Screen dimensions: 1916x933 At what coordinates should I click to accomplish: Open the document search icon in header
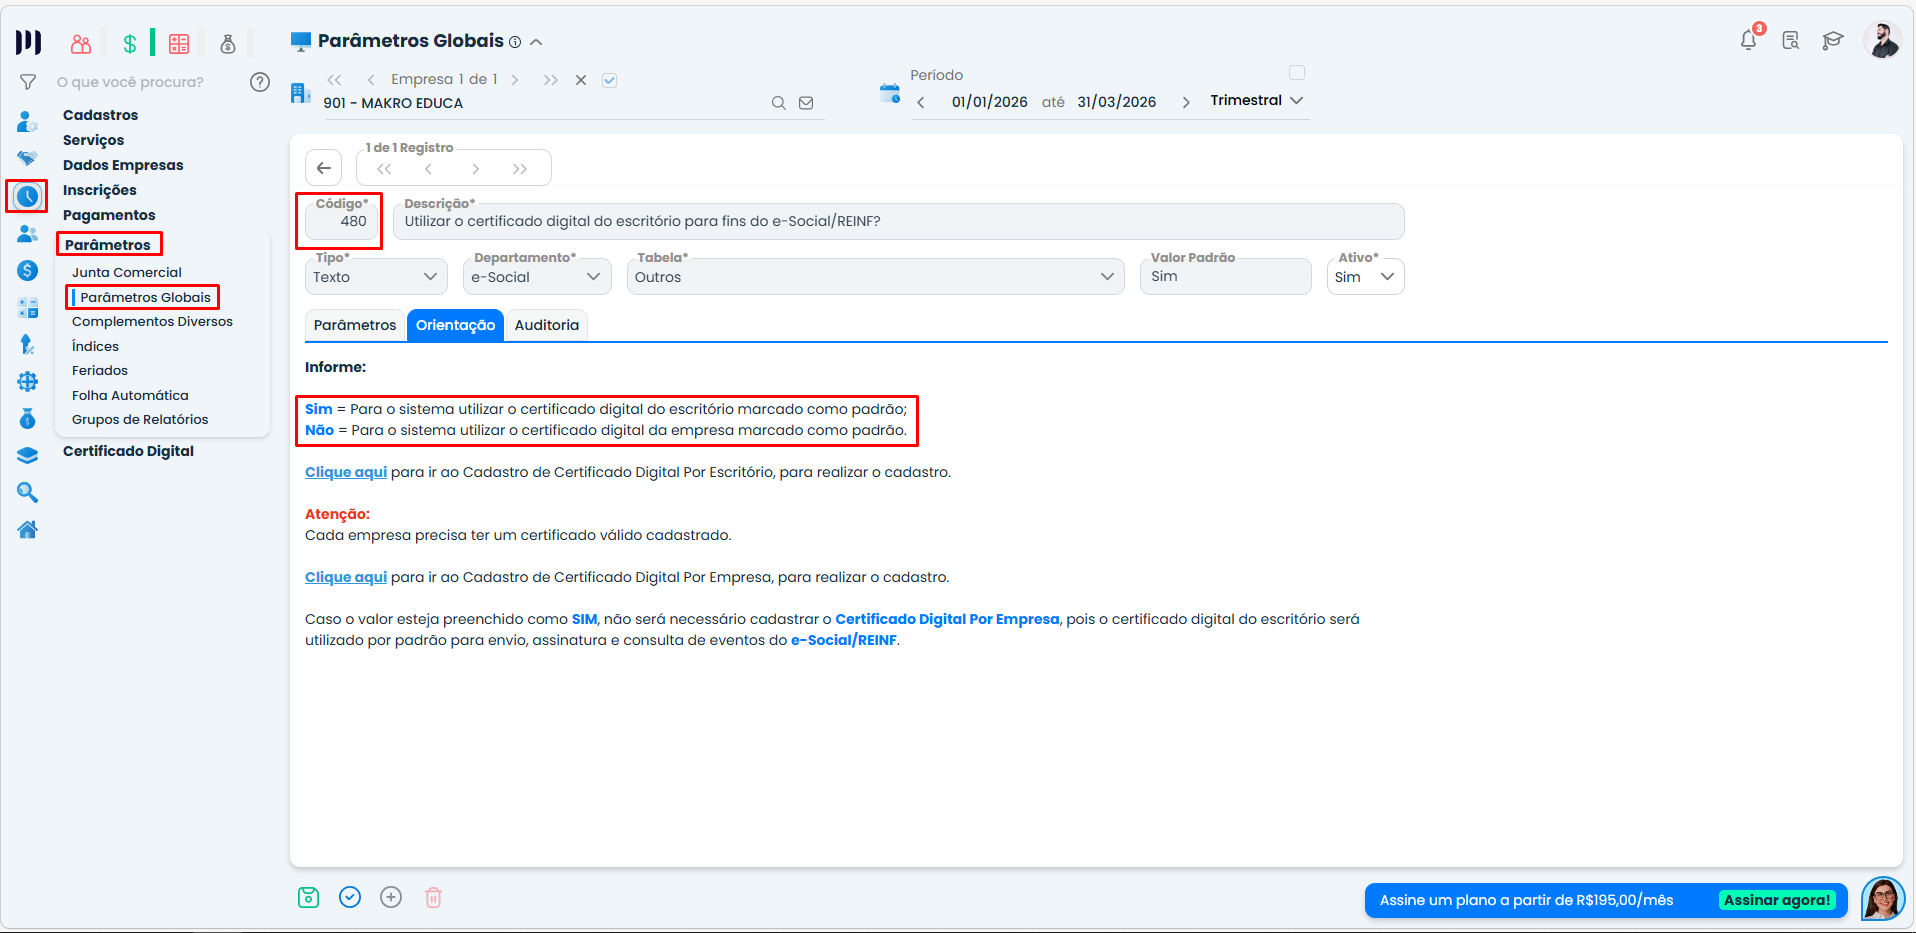click(x=1790, y=41)
